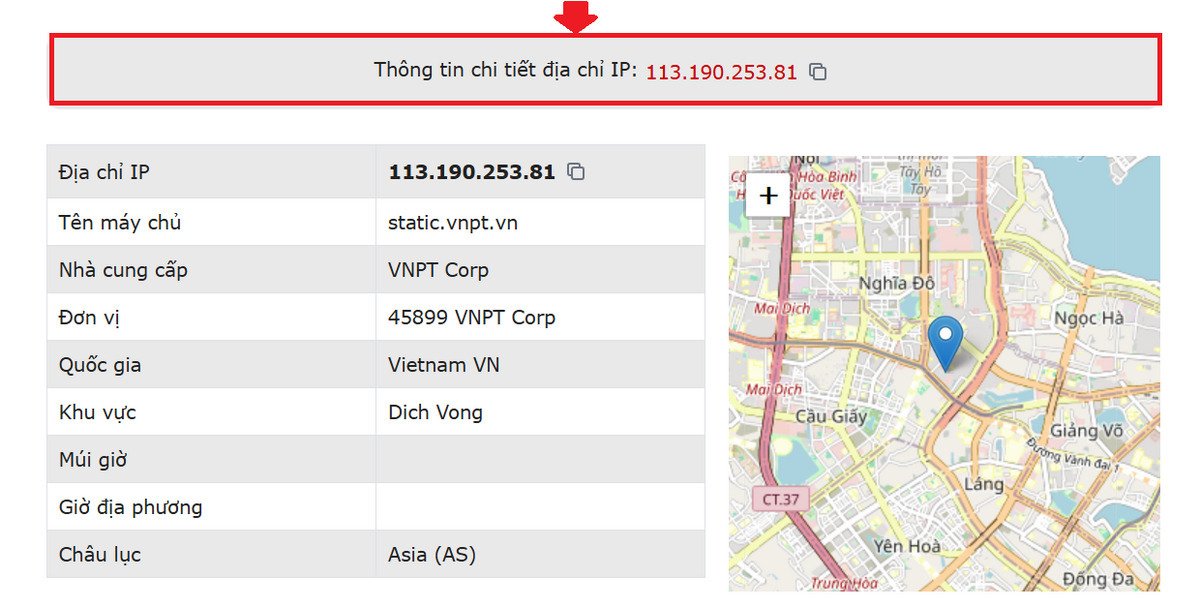The height and width of the screenshot is (608, 1200).
Task: Click the Châu lục label
Action: [100, 554]
